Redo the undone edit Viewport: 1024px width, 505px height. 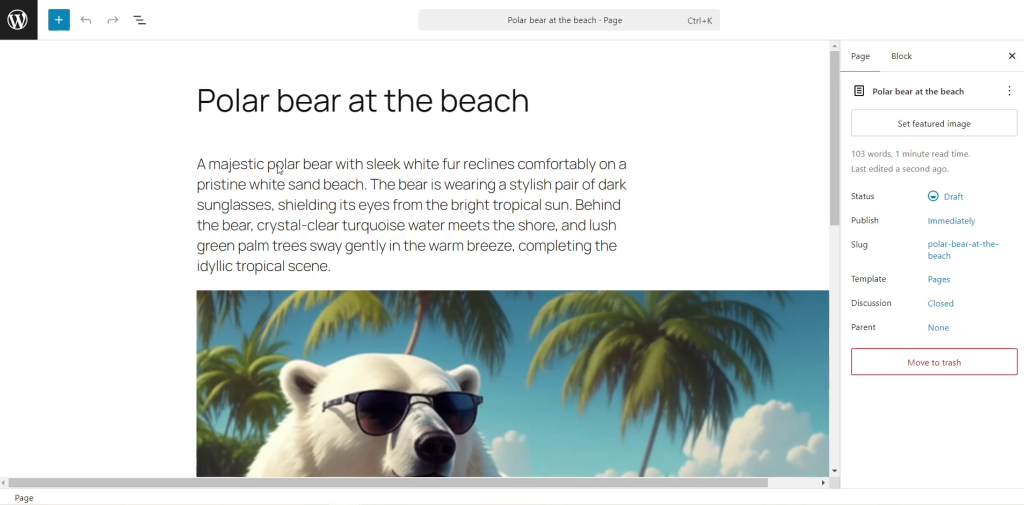[112, 20]
